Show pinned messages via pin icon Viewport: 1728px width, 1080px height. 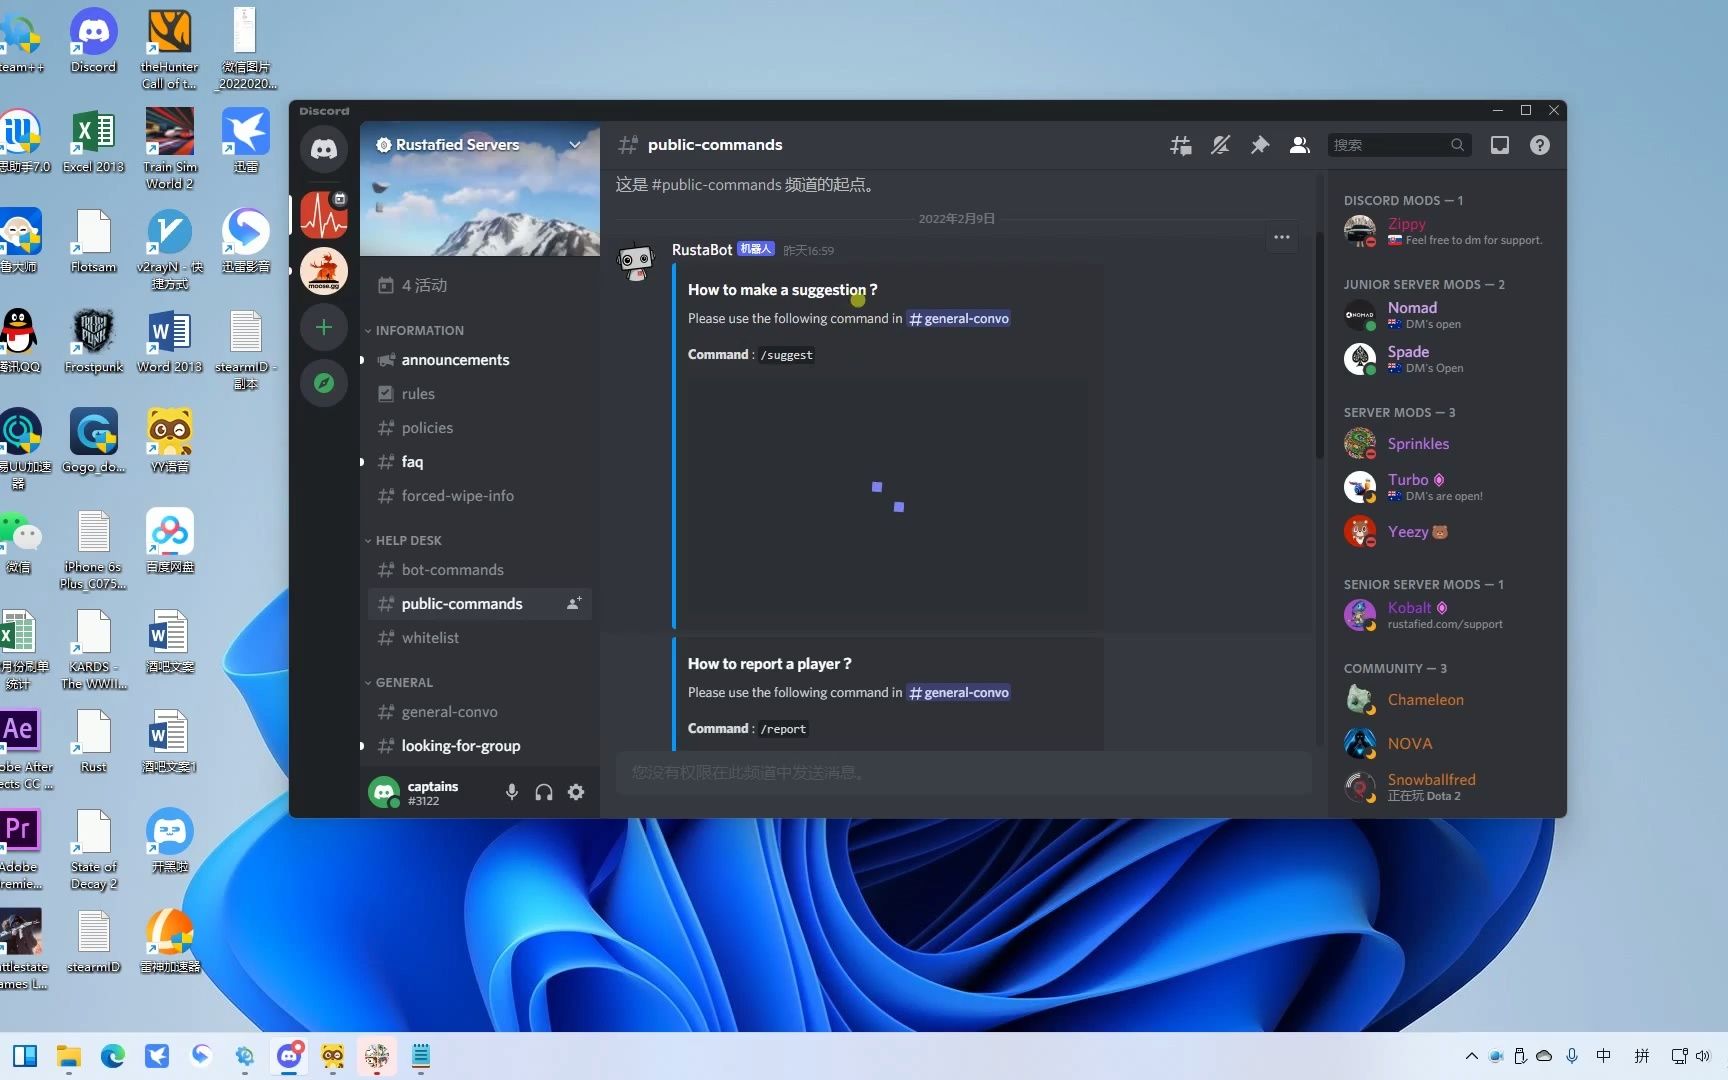(x=1260, y=145)
